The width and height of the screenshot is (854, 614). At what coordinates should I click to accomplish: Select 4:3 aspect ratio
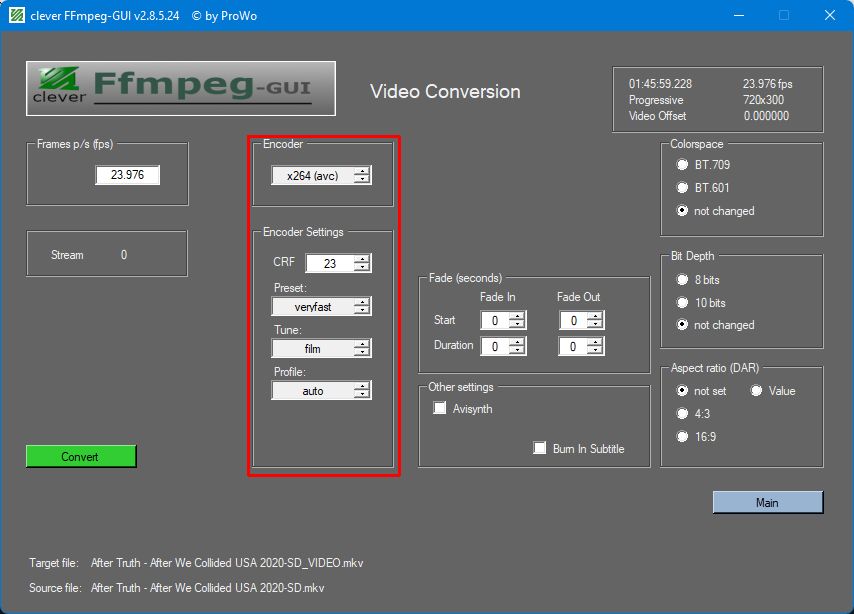click(682, 414)
